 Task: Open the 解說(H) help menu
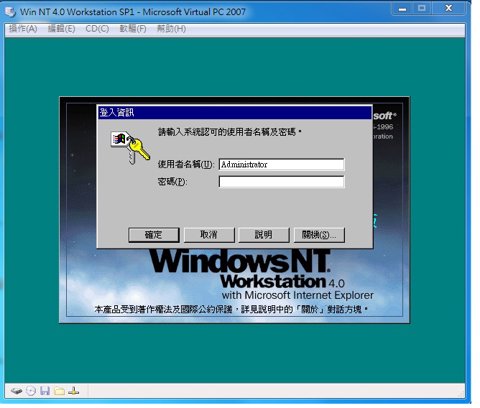tap(171, 29)
